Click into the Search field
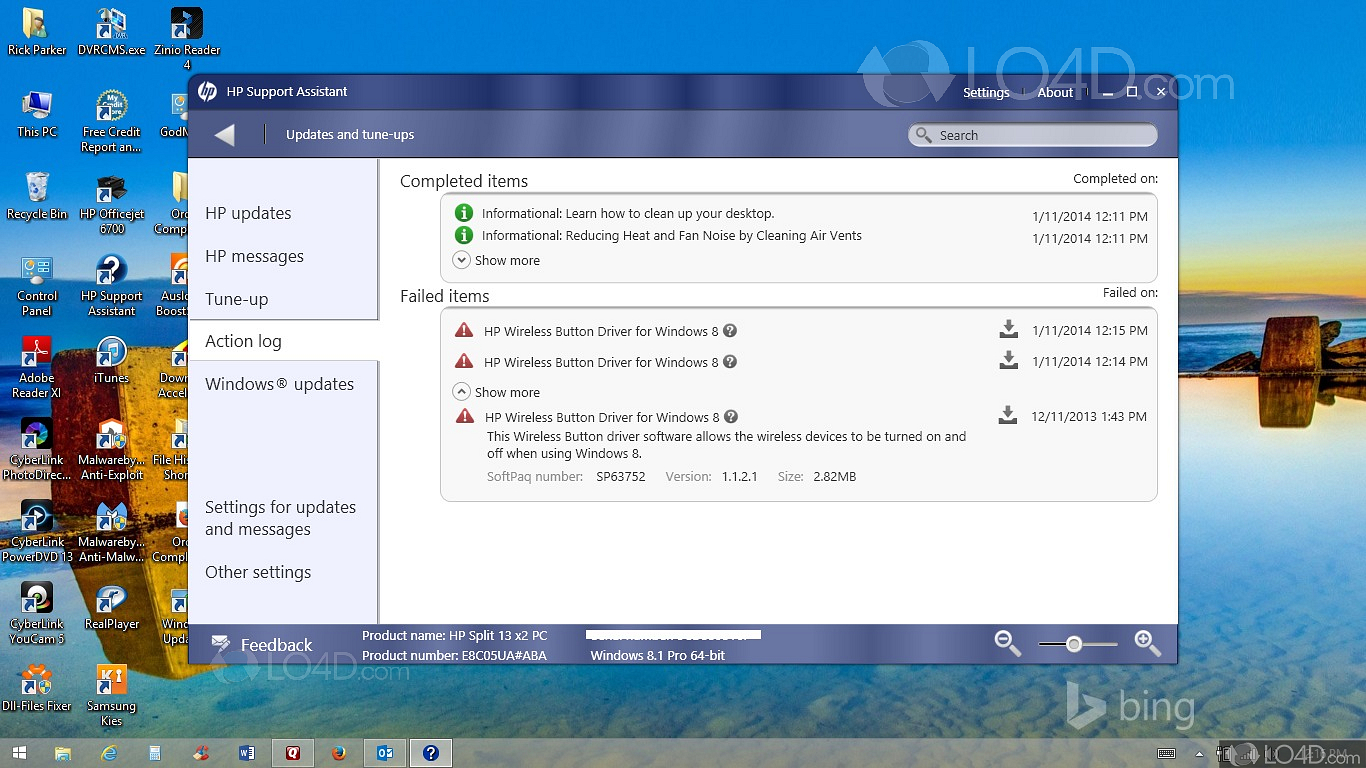This screenshot has height=768, width=1366. tap(1033, 135)
